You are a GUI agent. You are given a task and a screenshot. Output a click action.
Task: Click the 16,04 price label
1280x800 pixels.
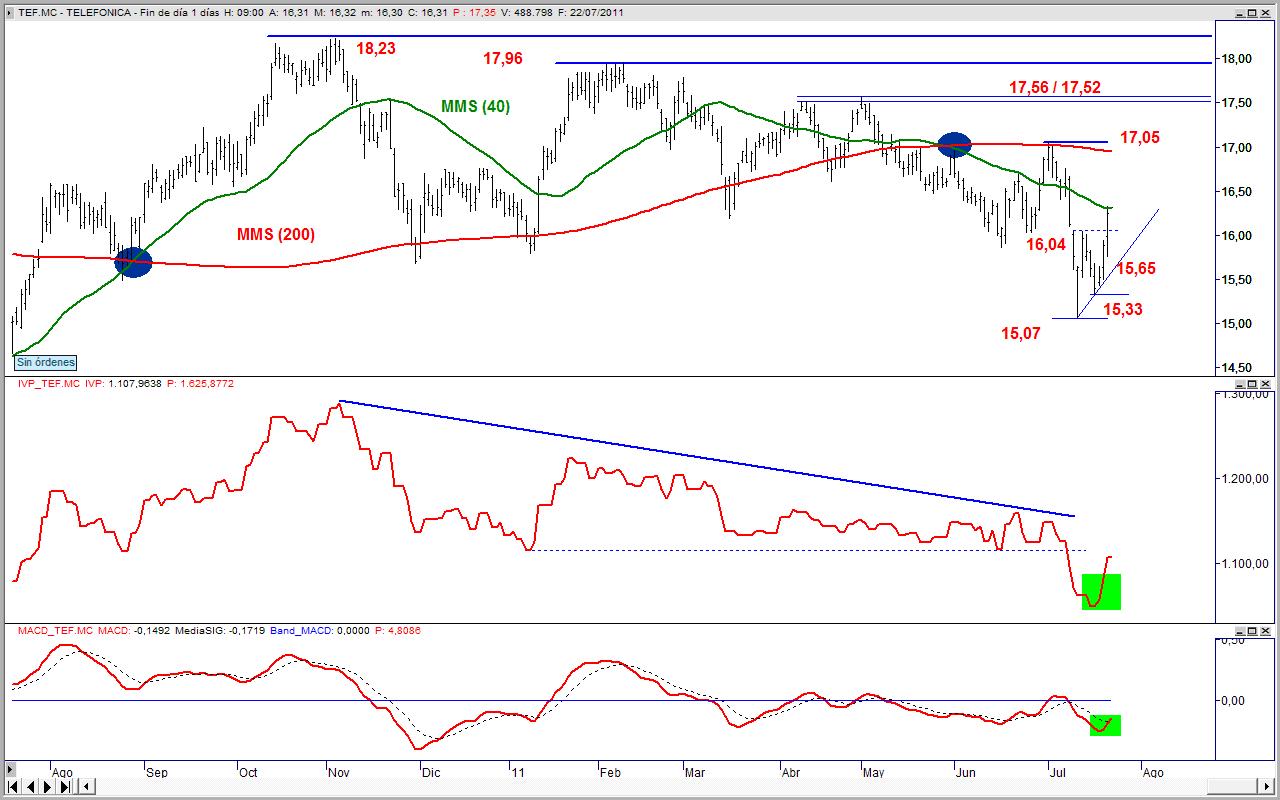[1047, 243]
